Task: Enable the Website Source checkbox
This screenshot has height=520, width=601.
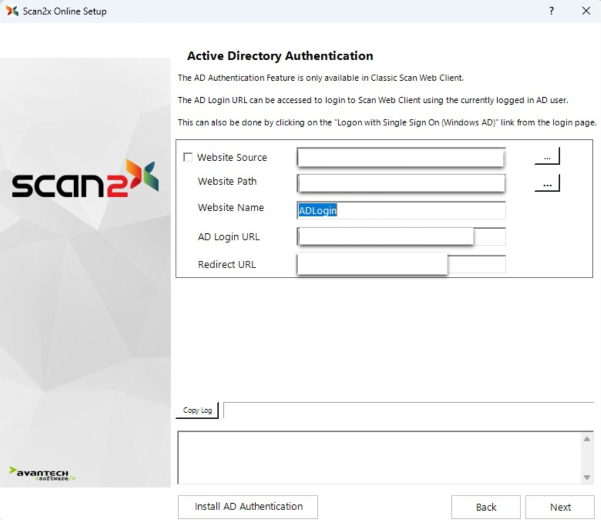Action: [x=188, y=158]
